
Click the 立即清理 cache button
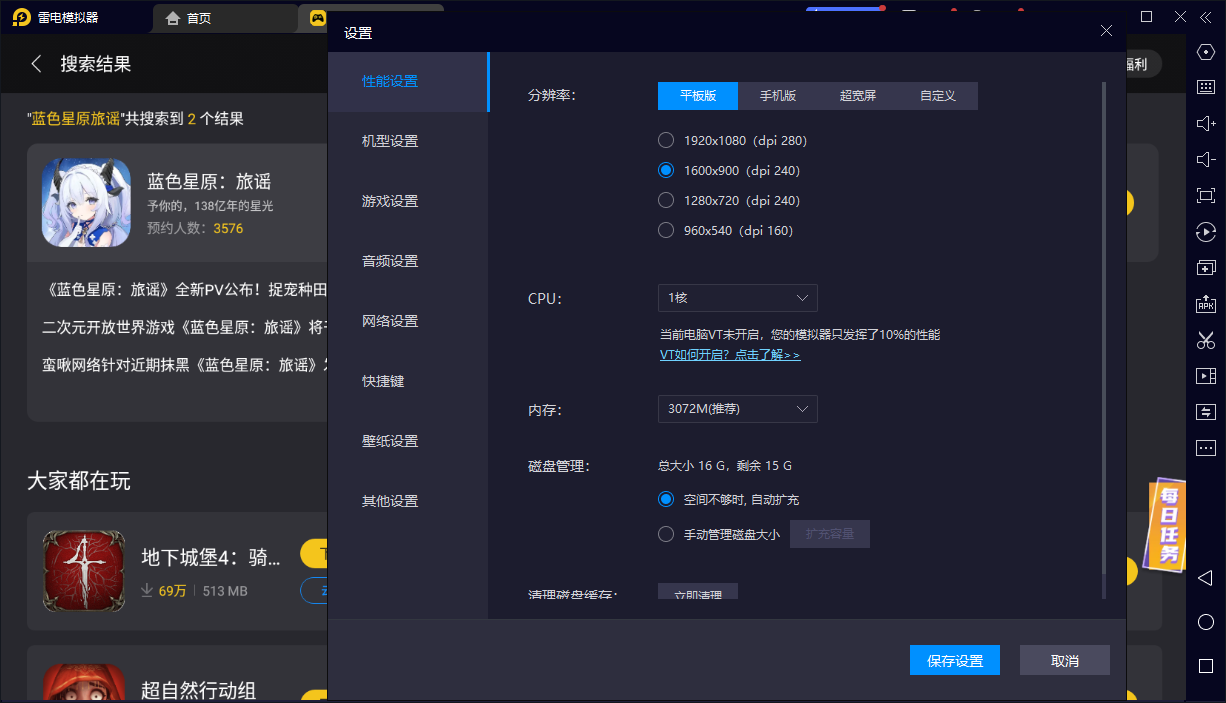pos(698,591)
